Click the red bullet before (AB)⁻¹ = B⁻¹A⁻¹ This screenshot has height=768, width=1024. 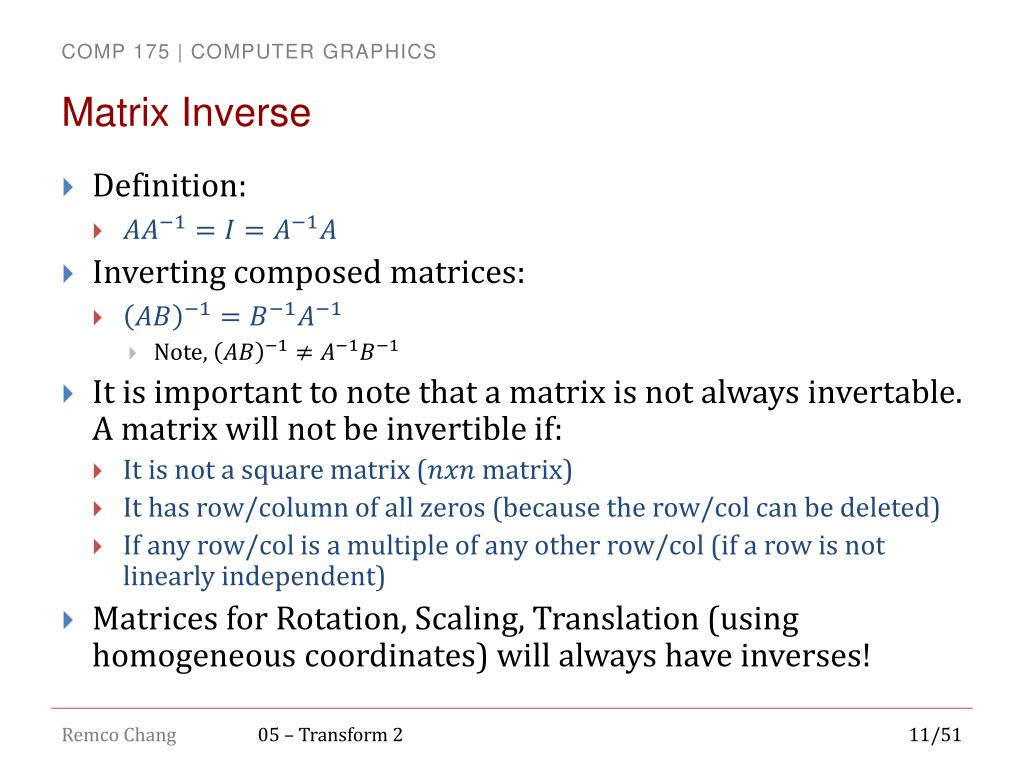pos(97,318)
